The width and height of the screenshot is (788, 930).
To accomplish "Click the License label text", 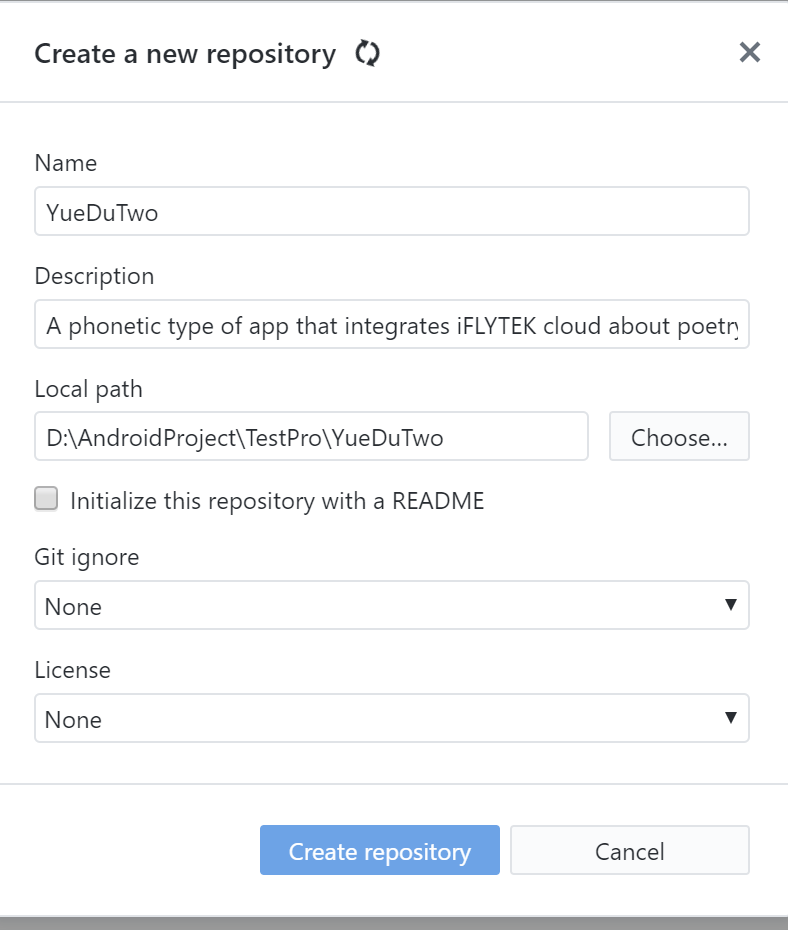I will (x=72, y=670).
